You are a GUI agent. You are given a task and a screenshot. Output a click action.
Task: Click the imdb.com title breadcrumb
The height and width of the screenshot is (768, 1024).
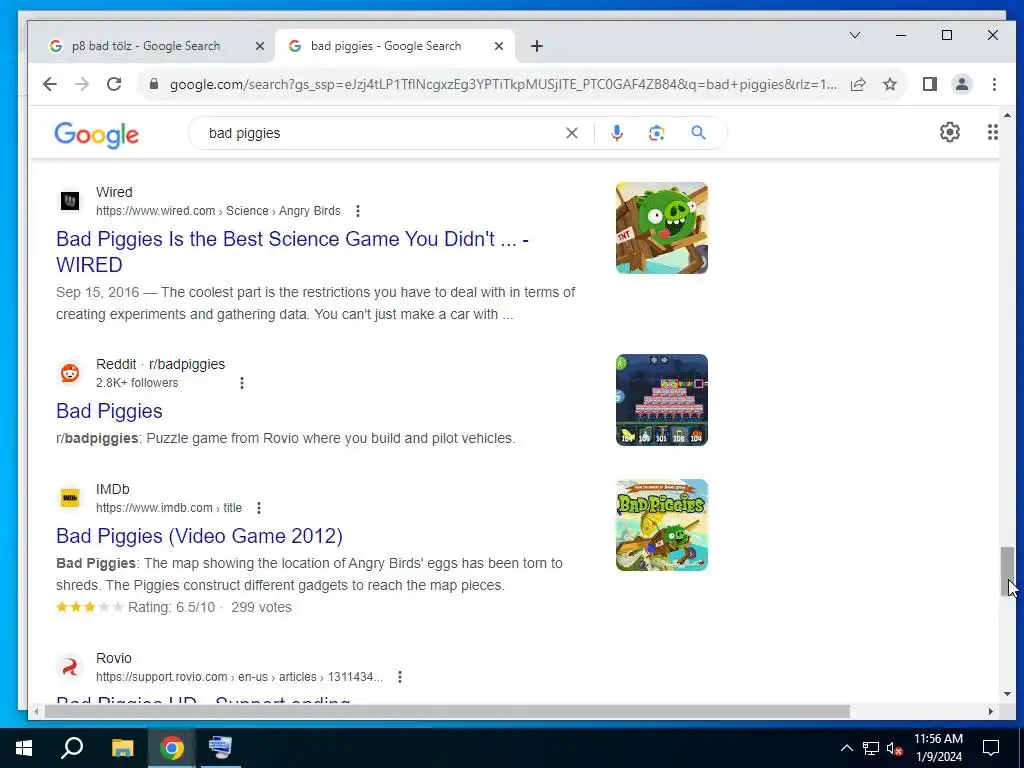coord(168,507)
